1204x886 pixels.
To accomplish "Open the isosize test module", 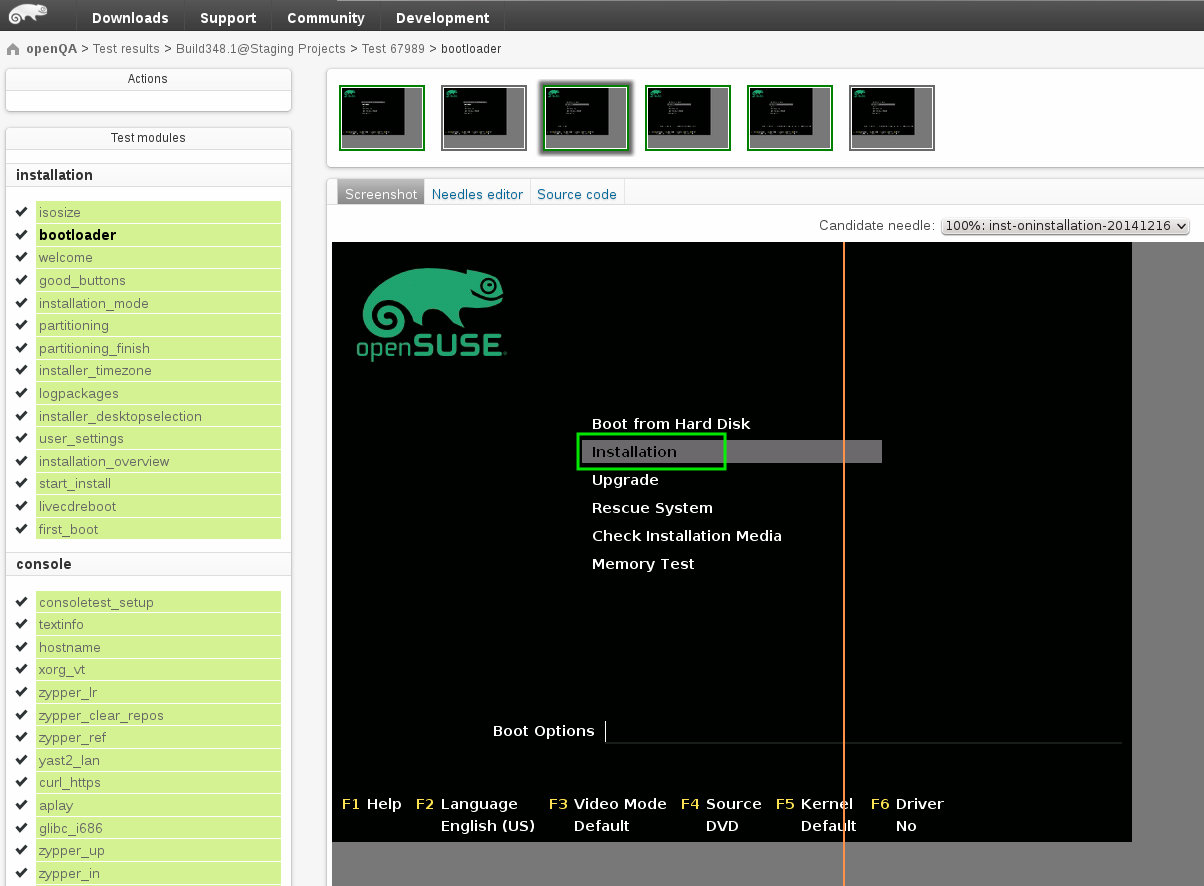I will (x=158, y=212).
